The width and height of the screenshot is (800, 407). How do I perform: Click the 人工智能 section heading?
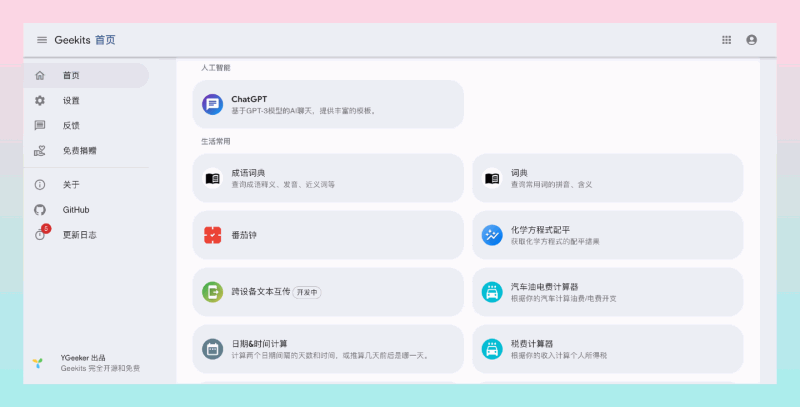(215, 67)
